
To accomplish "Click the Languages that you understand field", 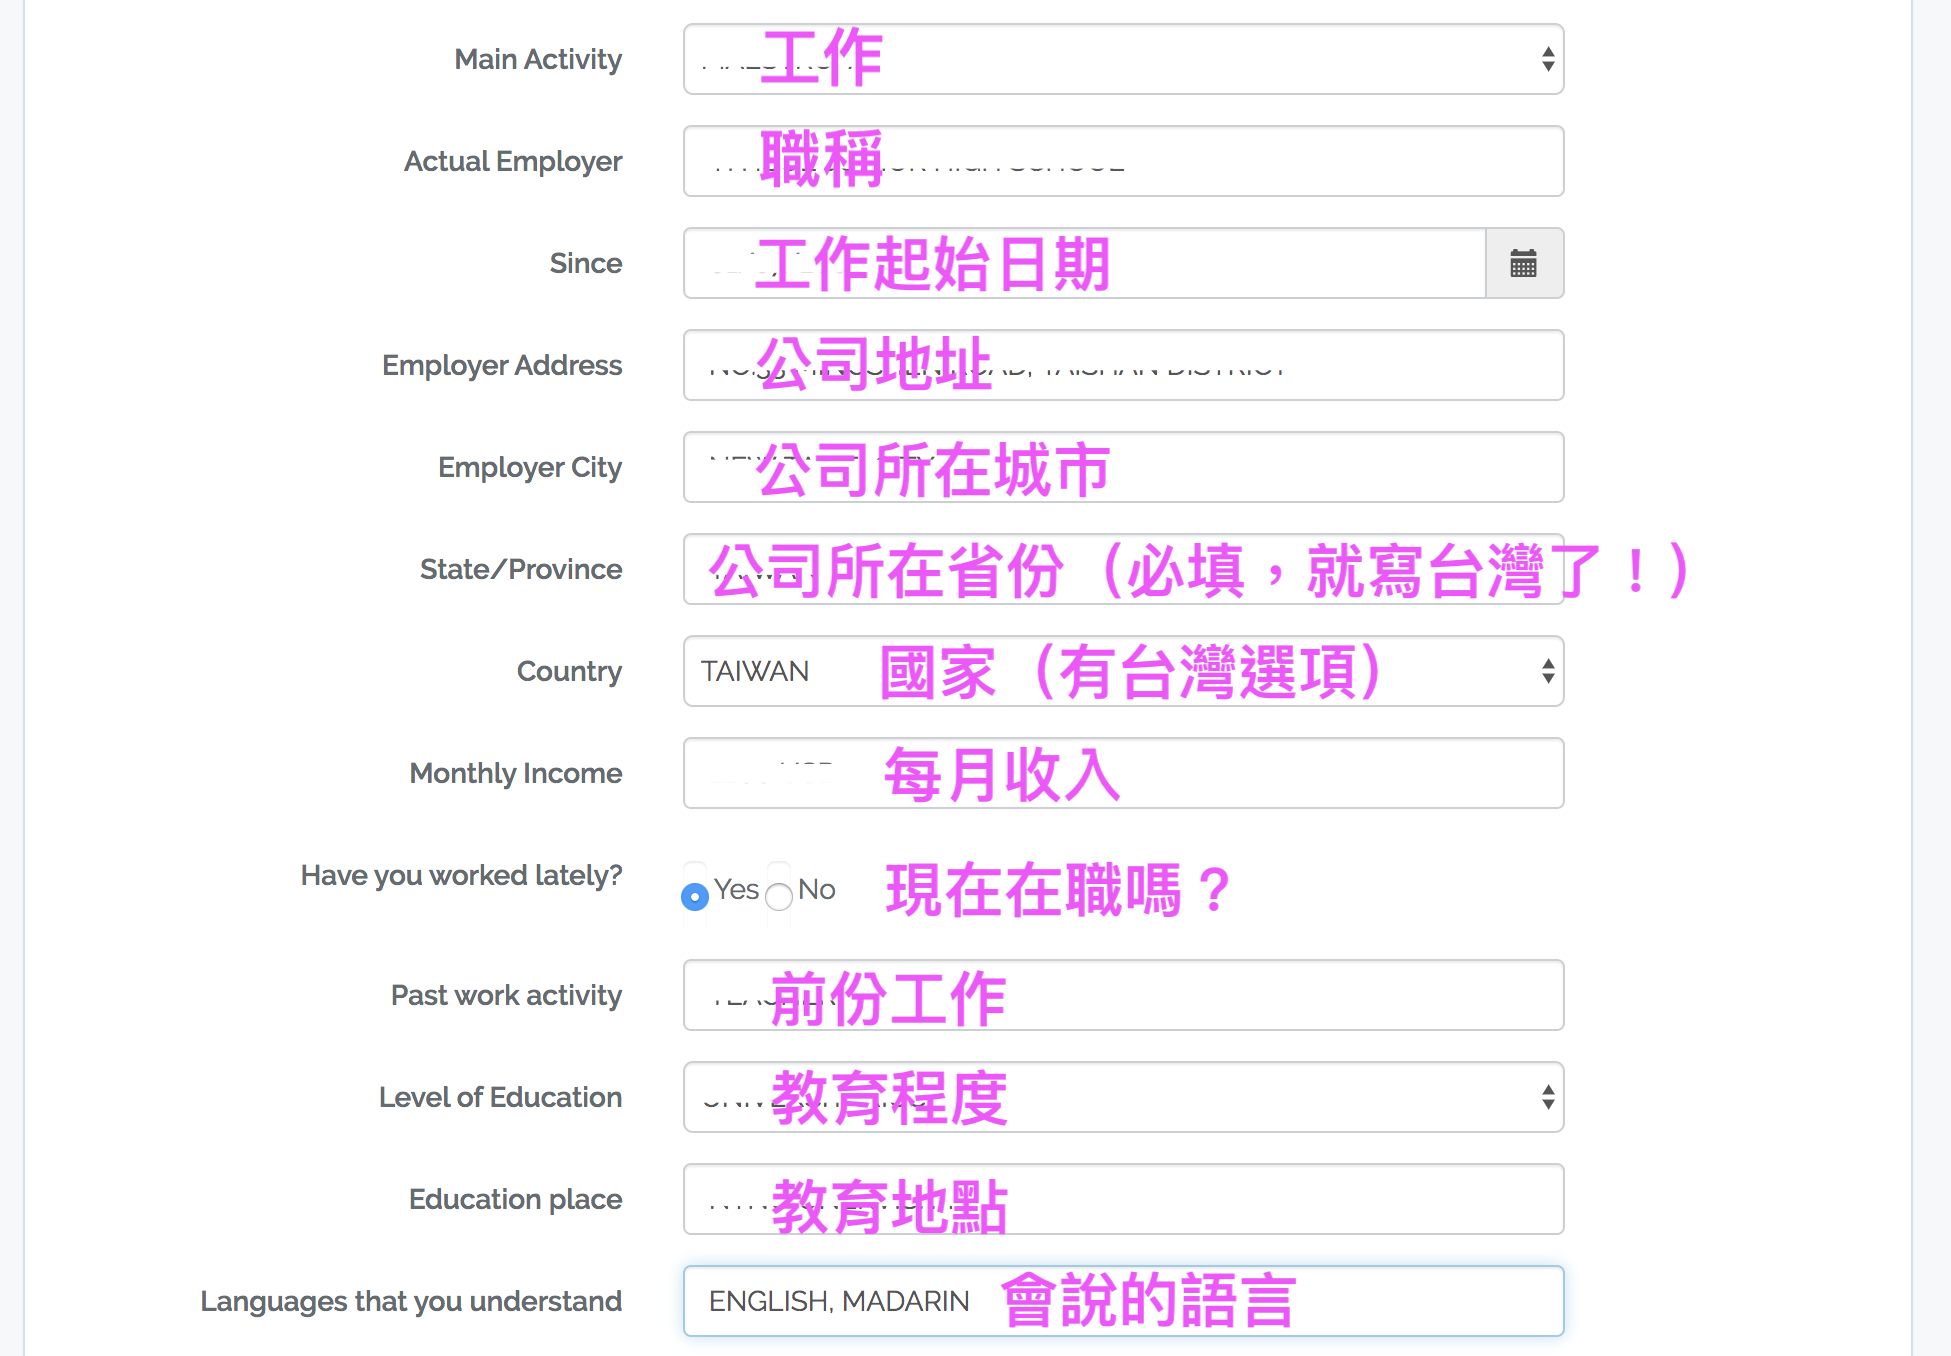I will pos(1123,1302).
